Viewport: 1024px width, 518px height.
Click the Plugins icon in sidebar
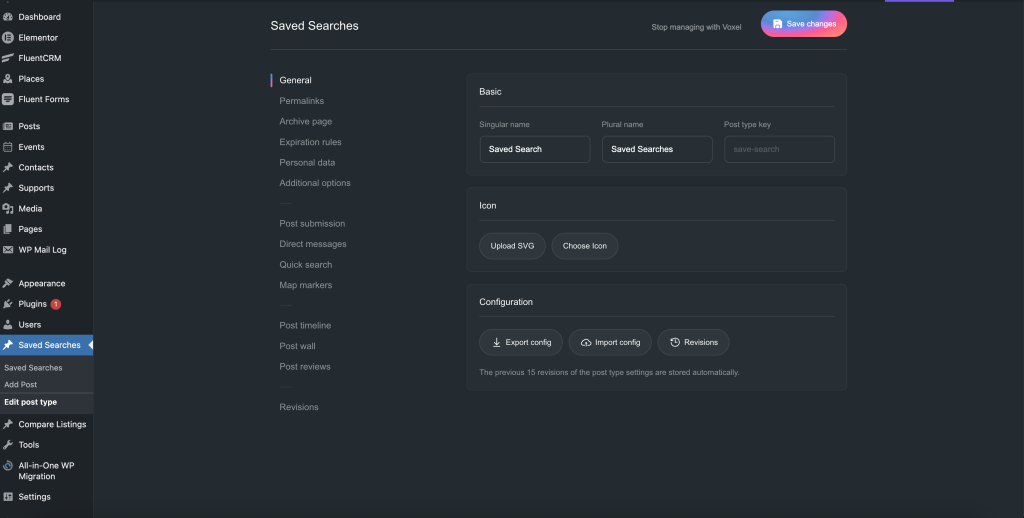[x=8, y=304]
